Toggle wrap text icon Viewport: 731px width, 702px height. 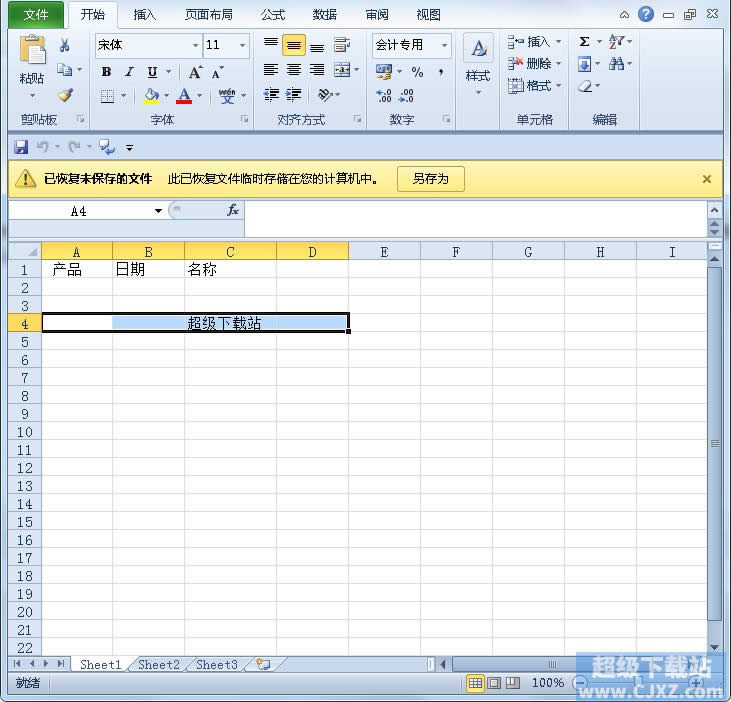click(x=342, y=45)
